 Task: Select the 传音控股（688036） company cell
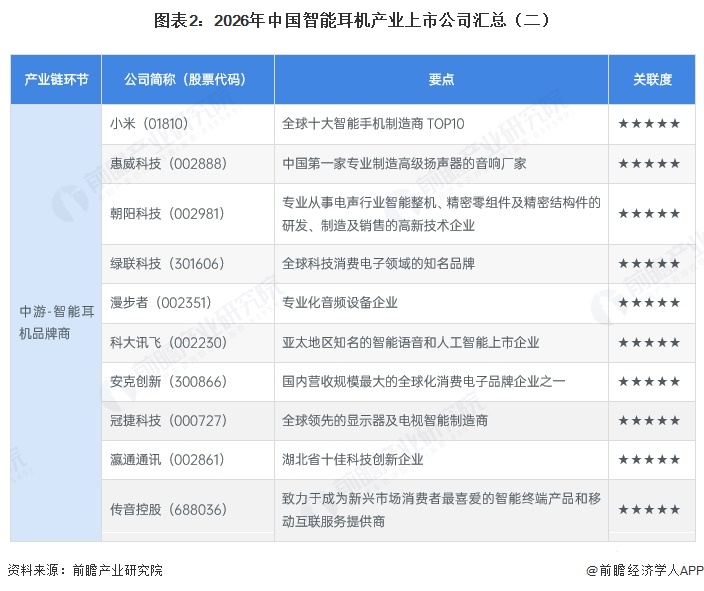pos(188,510)
